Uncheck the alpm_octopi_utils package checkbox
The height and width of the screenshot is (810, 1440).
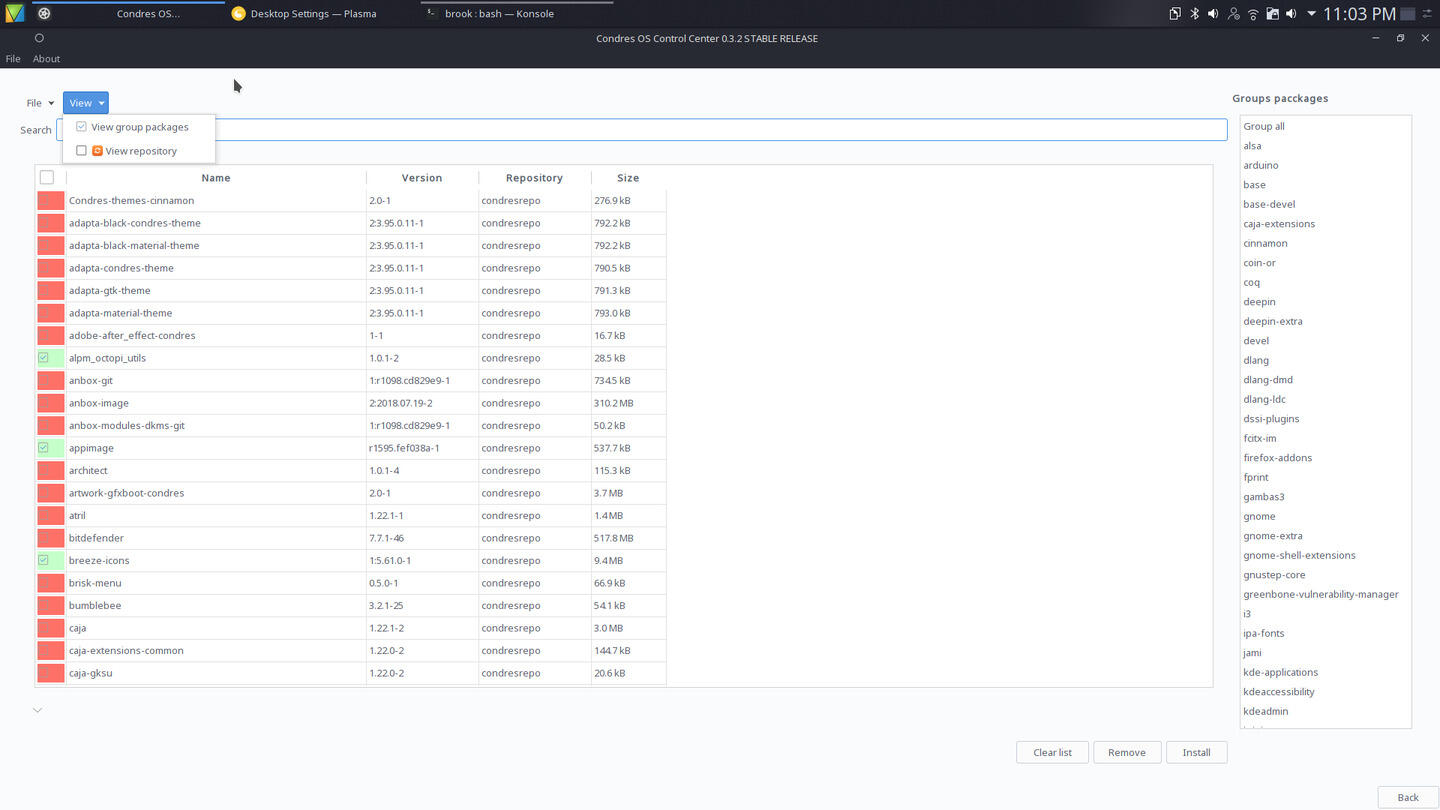point(44,358)
